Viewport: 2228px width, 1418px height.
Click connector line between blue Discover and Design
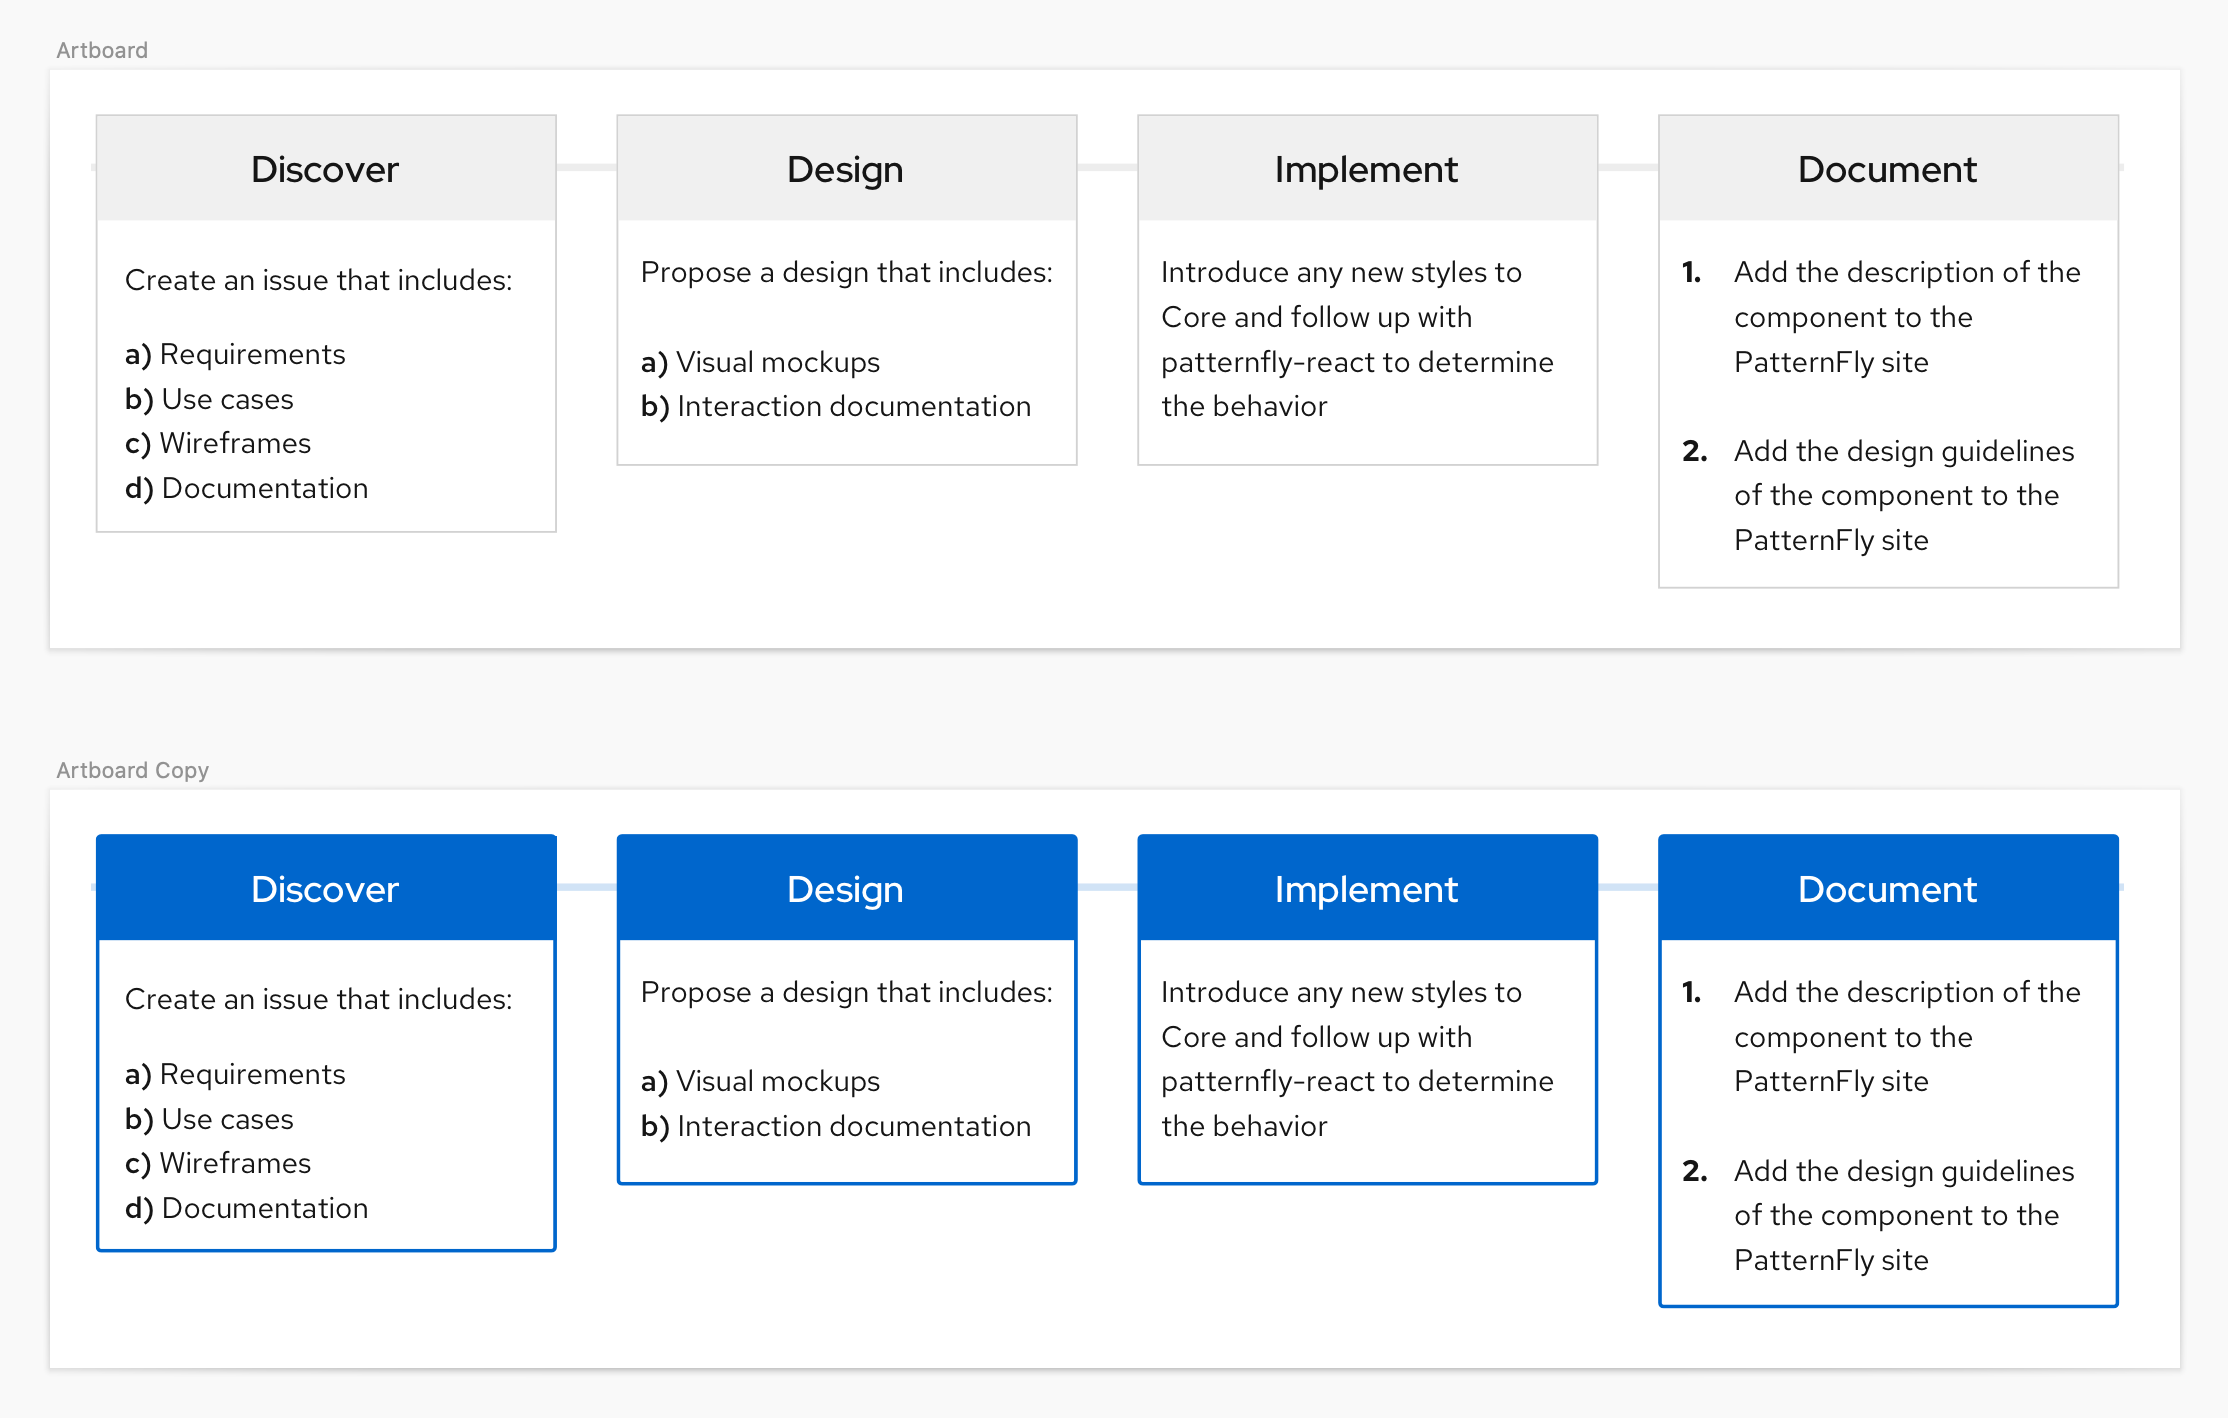click(x=587, y=887)
